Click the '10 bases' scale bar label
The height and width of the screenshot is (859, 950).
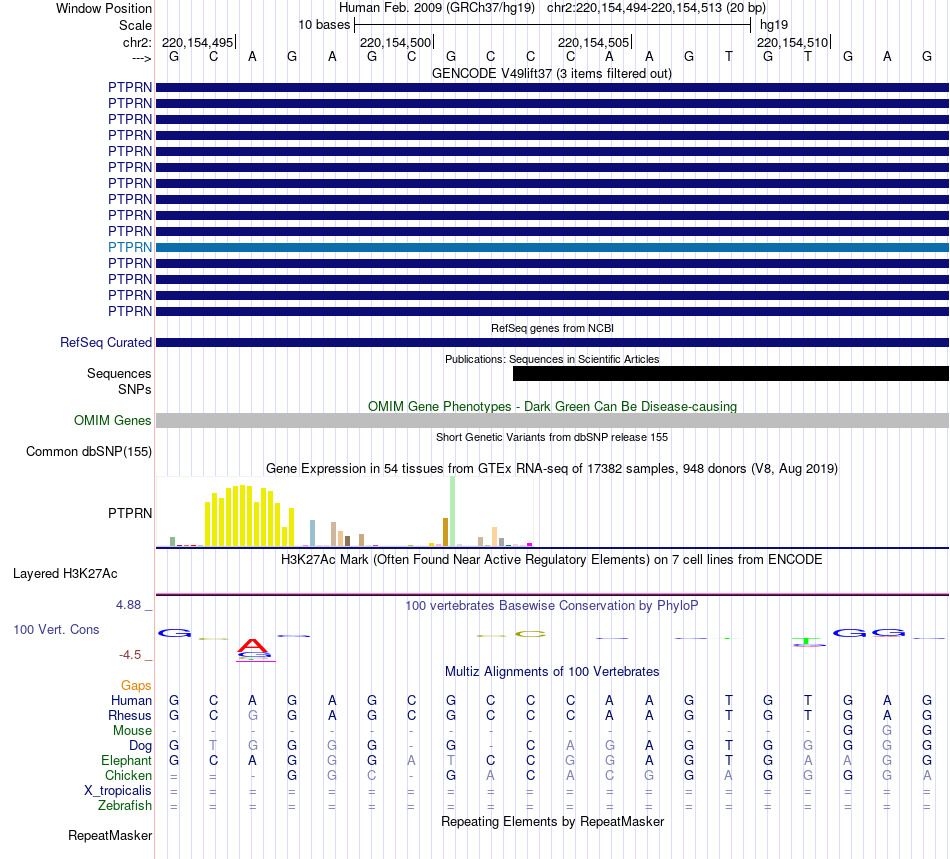324,25
